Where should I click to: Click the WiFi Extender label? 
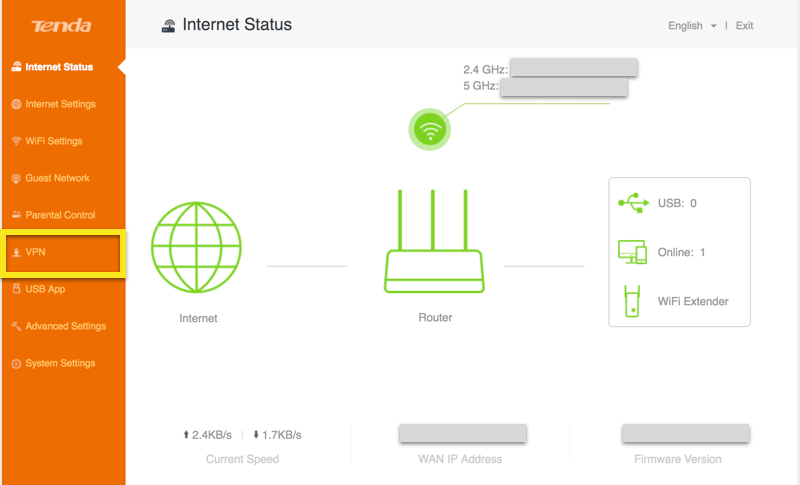tap(693, 301)
